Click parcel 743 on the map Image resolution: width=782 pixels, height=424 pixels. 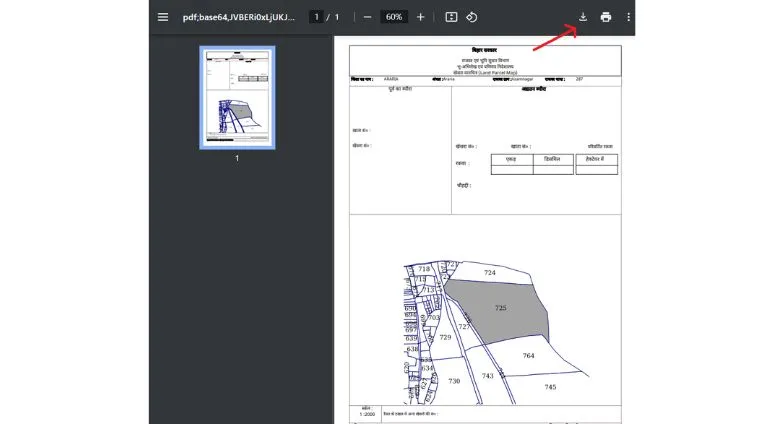487,375
